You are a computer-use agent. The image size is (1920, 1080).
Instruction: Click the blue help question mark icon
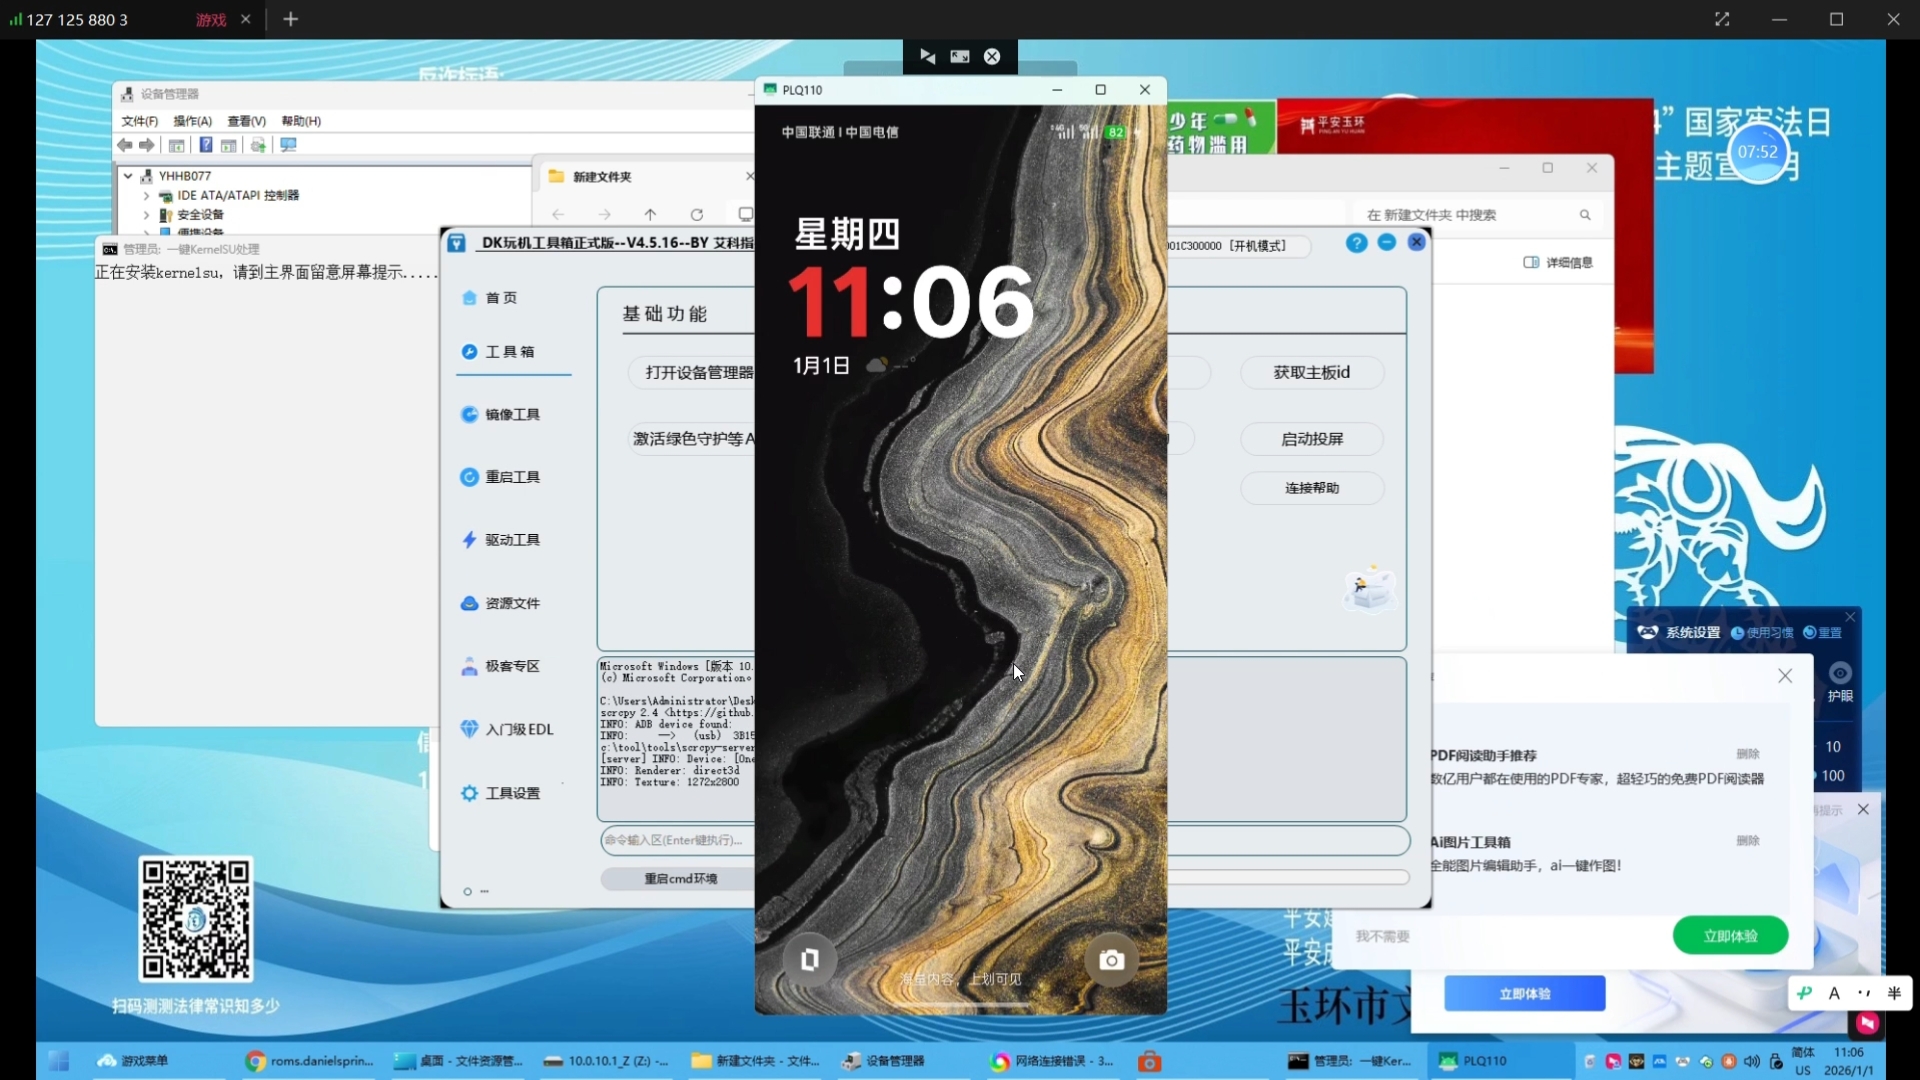coord(1356,243)
